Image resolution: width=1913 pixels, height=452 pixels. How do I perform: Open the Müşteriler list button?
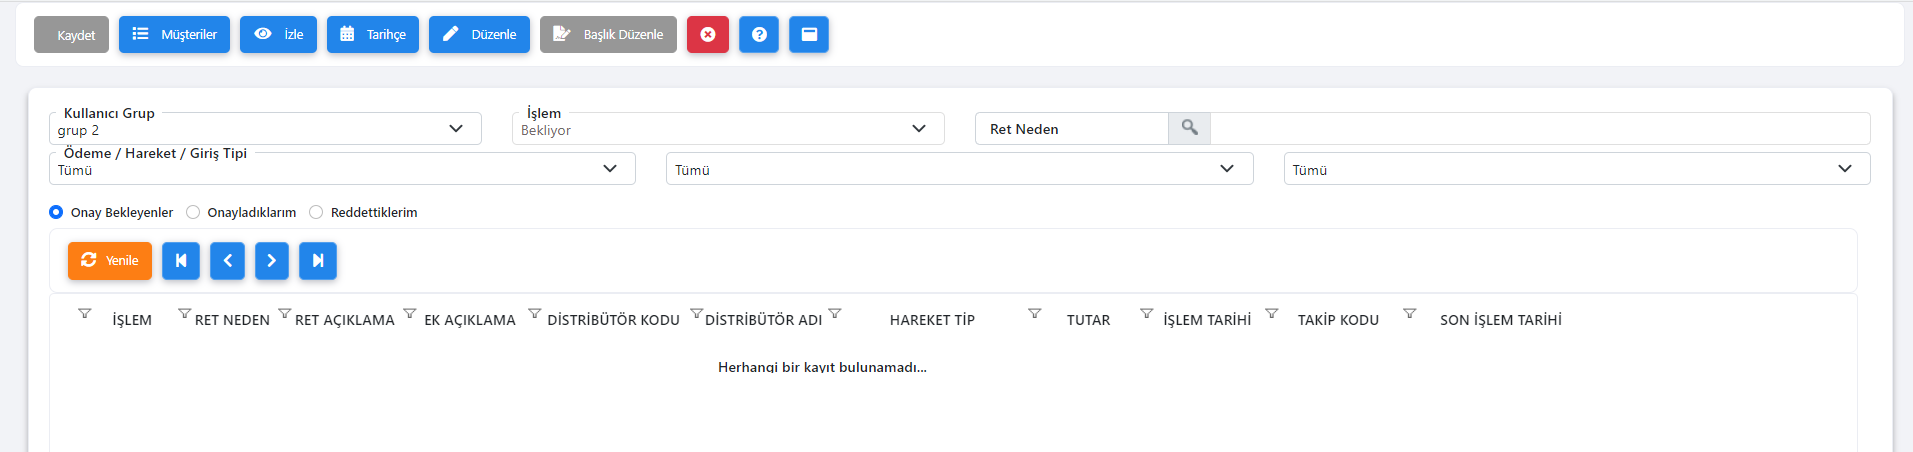coord(174,34)
